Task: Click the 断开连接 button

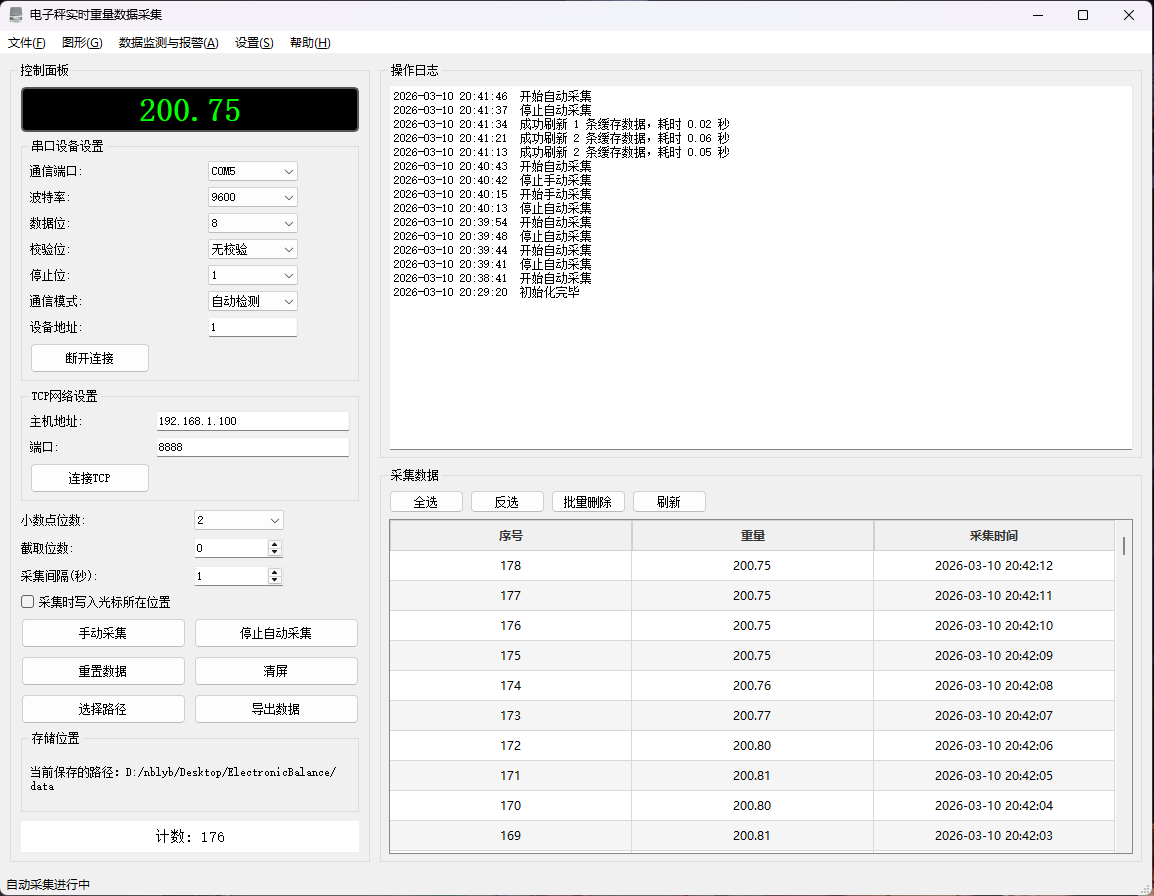Action: click(90, 358)
